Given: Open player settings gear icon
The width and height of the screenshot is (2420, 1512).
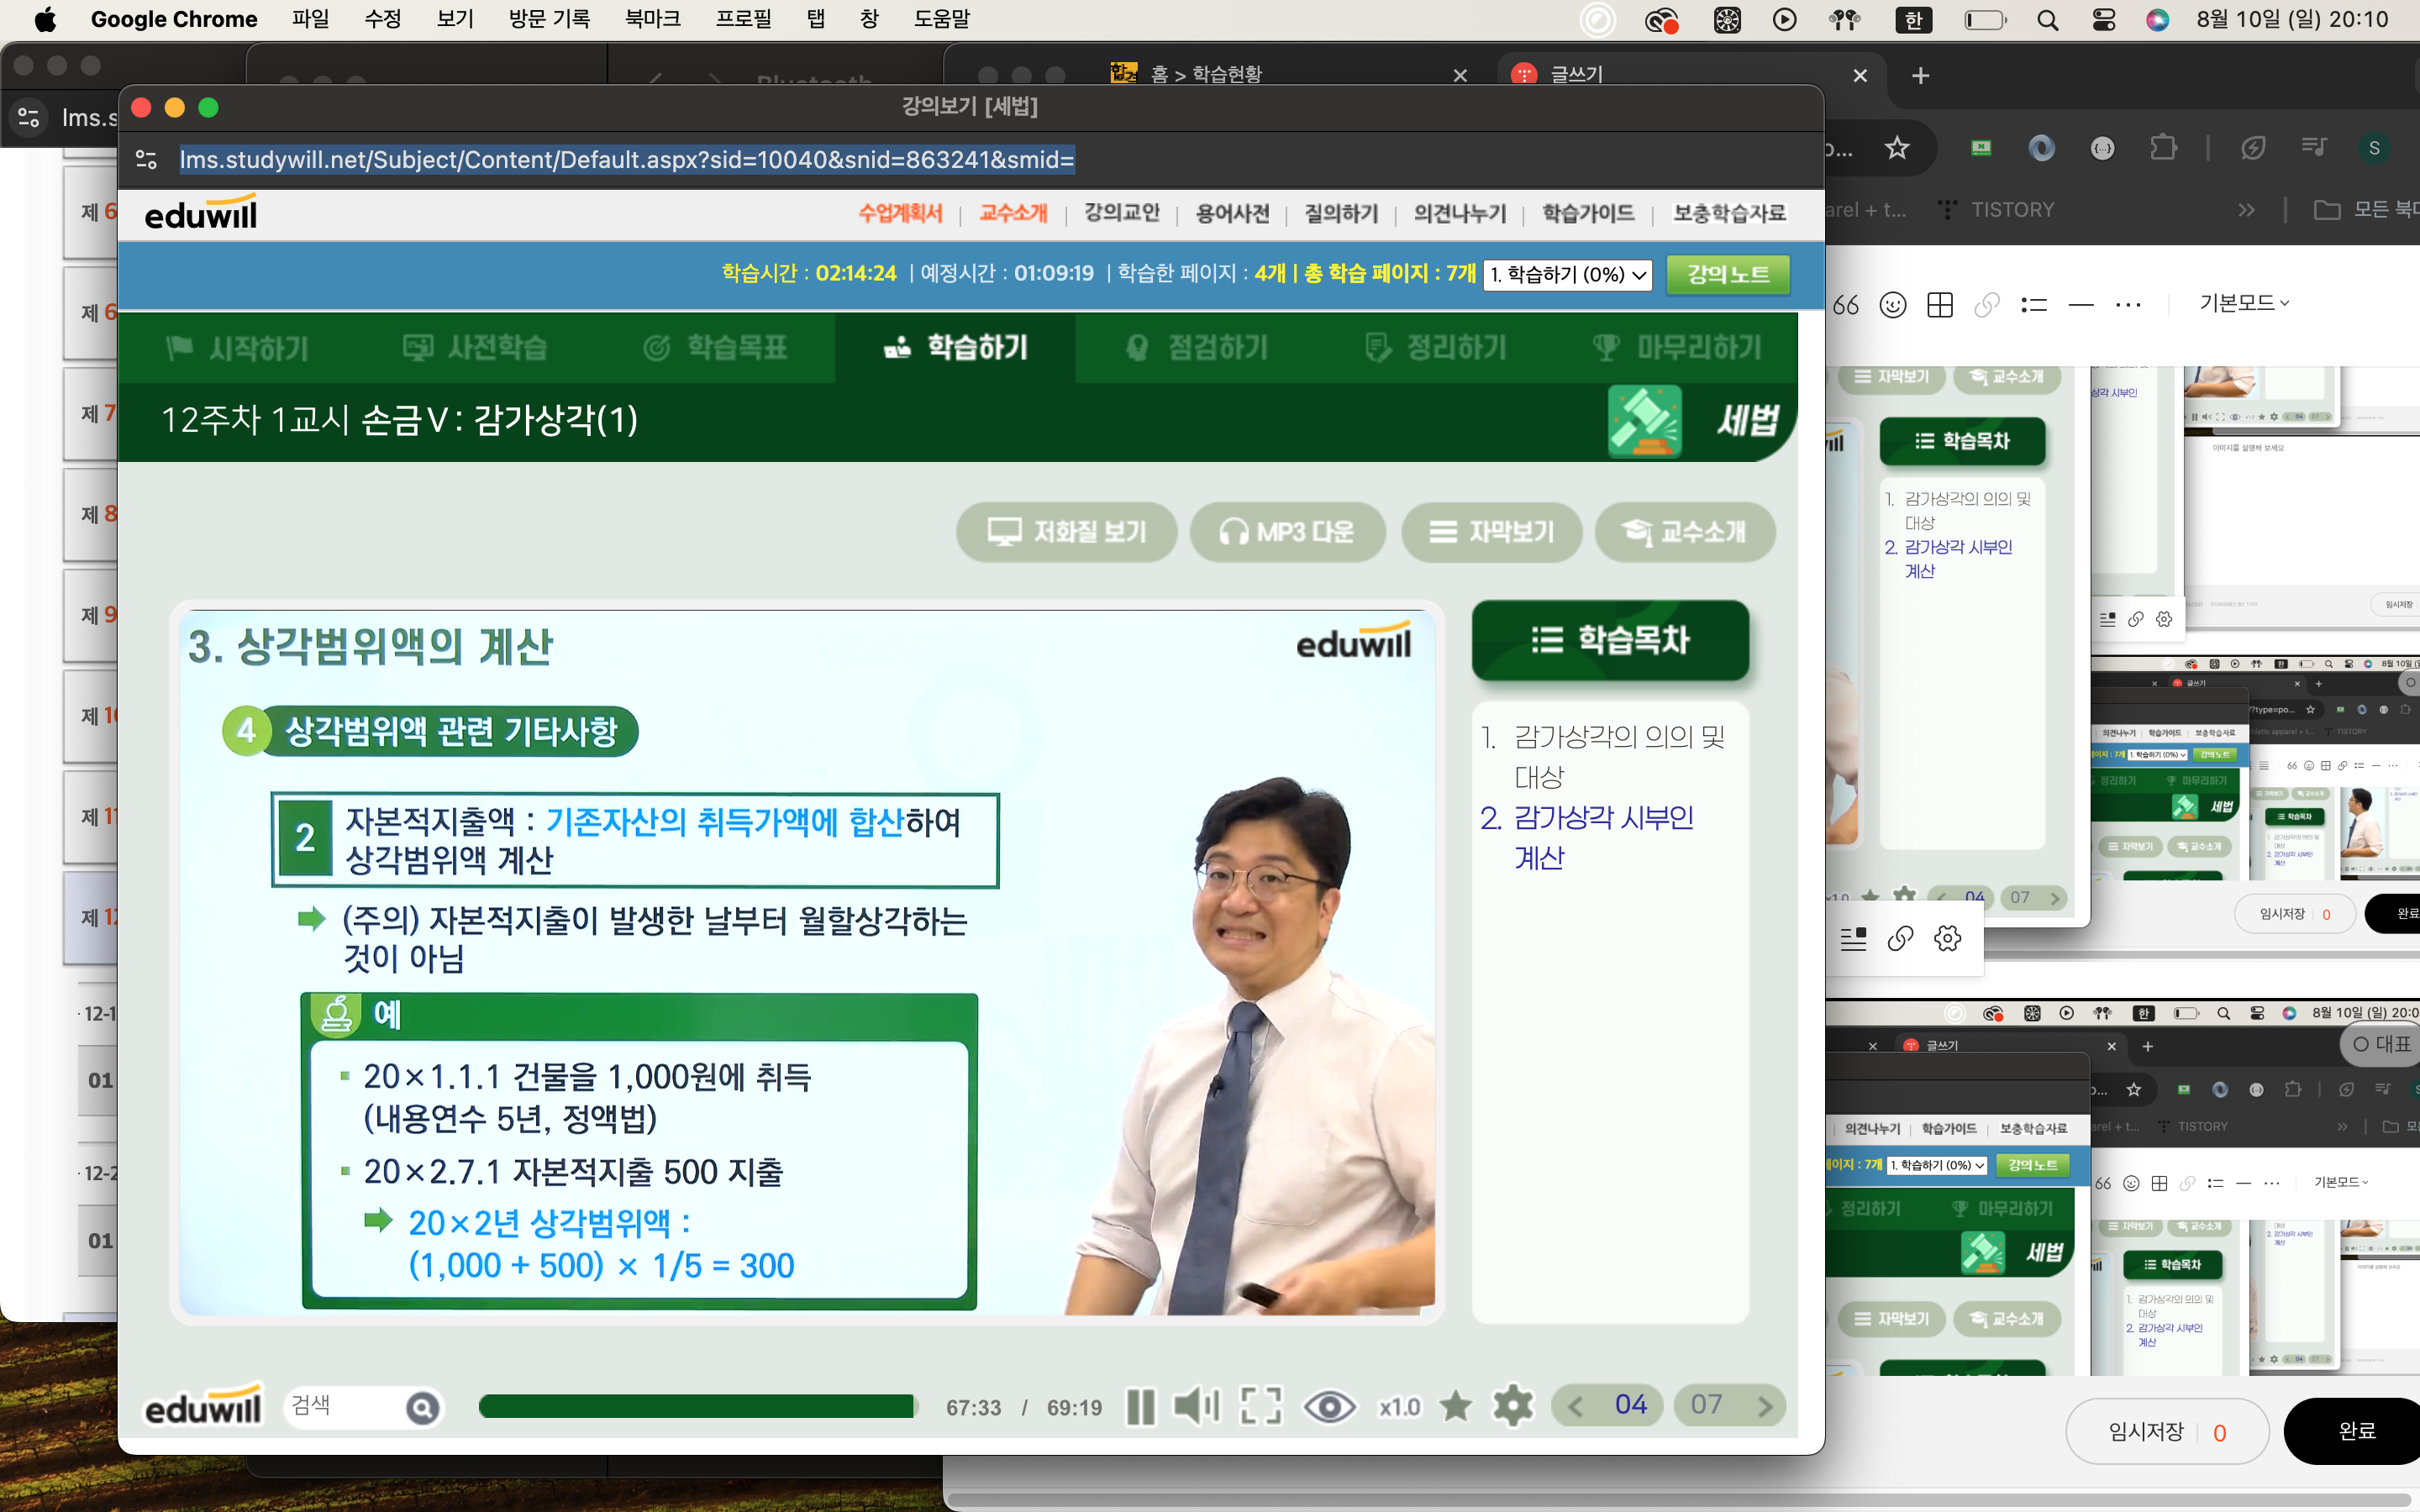Looking at the screenshot, I should pyautogui.click(x=1513, y=1407).
